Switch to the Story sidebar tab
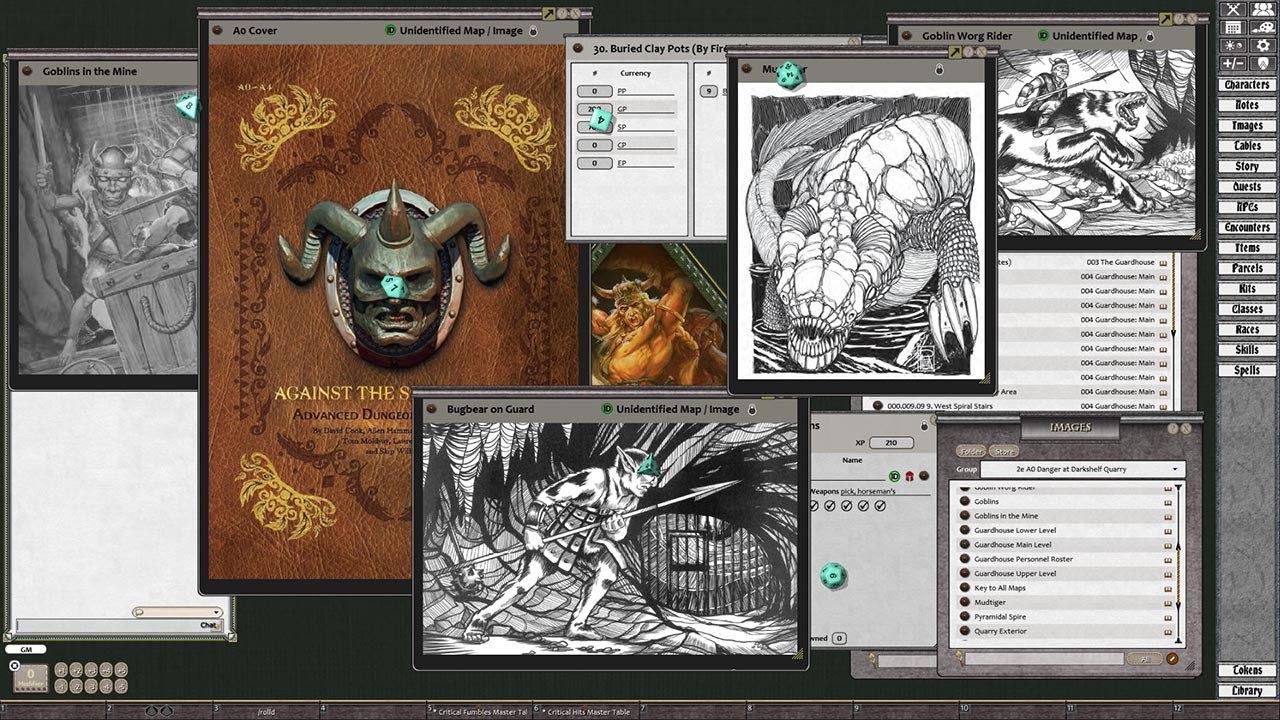This screenshot has height=720, width=1280. point(1247,166)
